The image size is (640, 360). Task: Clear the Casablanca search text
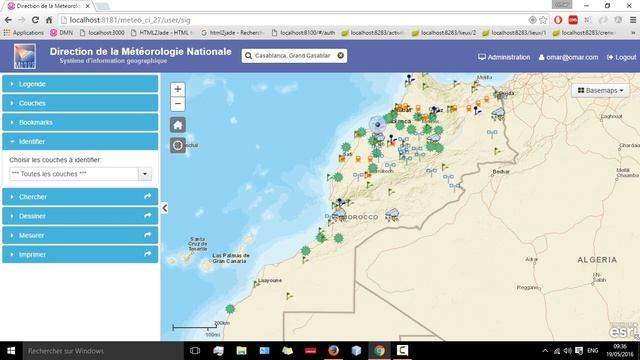click(x=340, y=56)
